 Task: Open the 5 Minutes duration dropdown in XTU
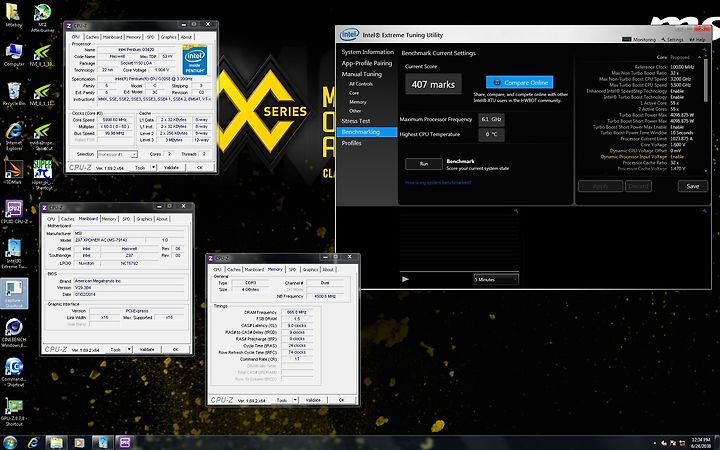click(496, 279)
